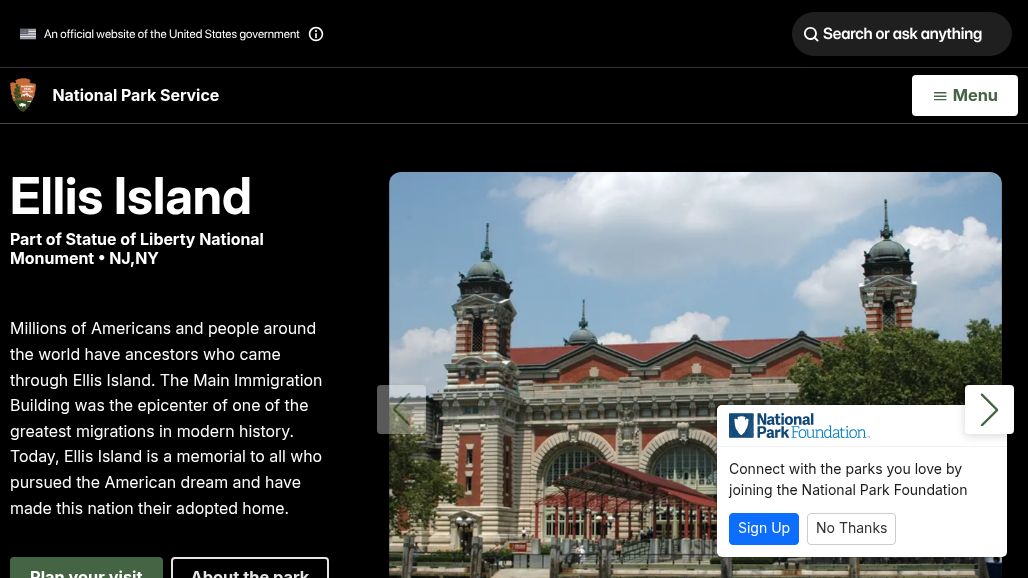Click 'An official website of the United States government'
The height and width of the screenshot is (578, 1028).
coord(172,34)
